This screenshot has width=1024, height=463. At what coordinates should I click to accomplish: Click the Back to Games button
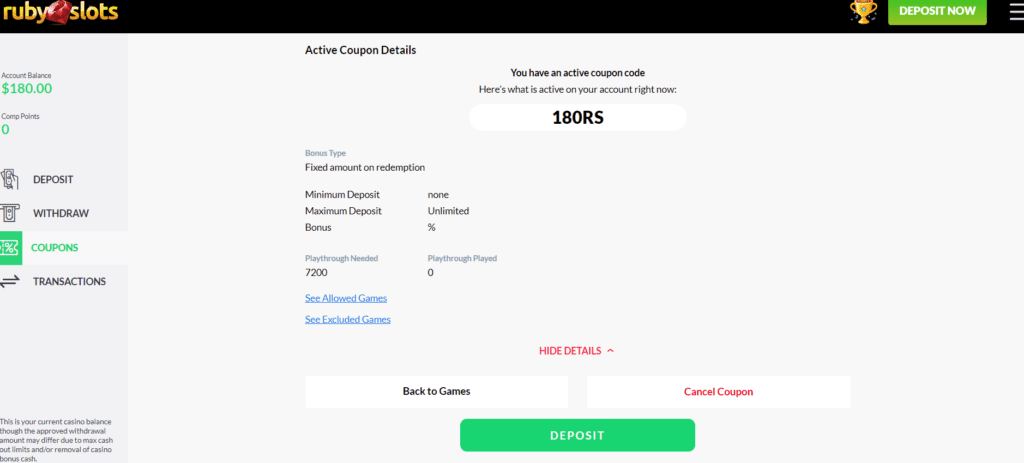tap(436, 392)
